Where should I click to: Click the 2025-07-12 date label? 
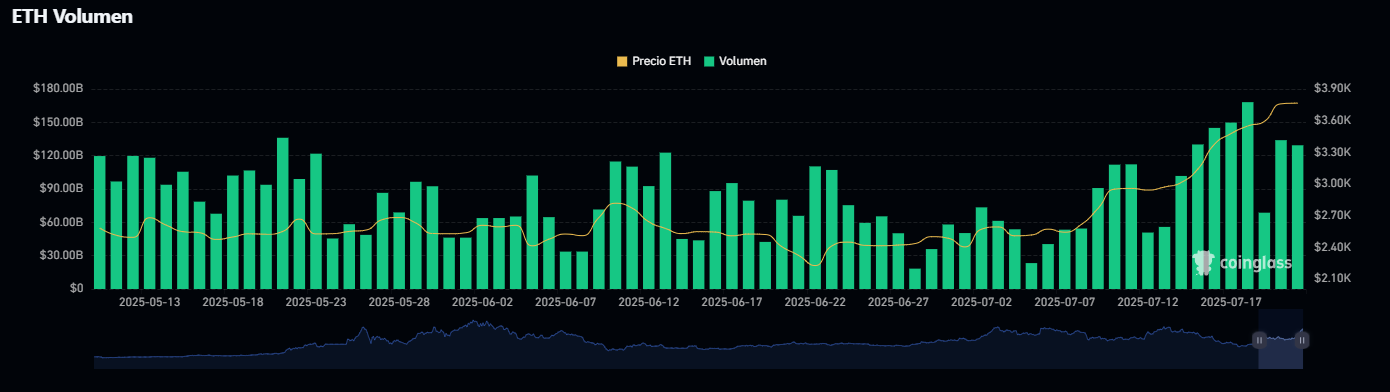tap(1148, 301)
